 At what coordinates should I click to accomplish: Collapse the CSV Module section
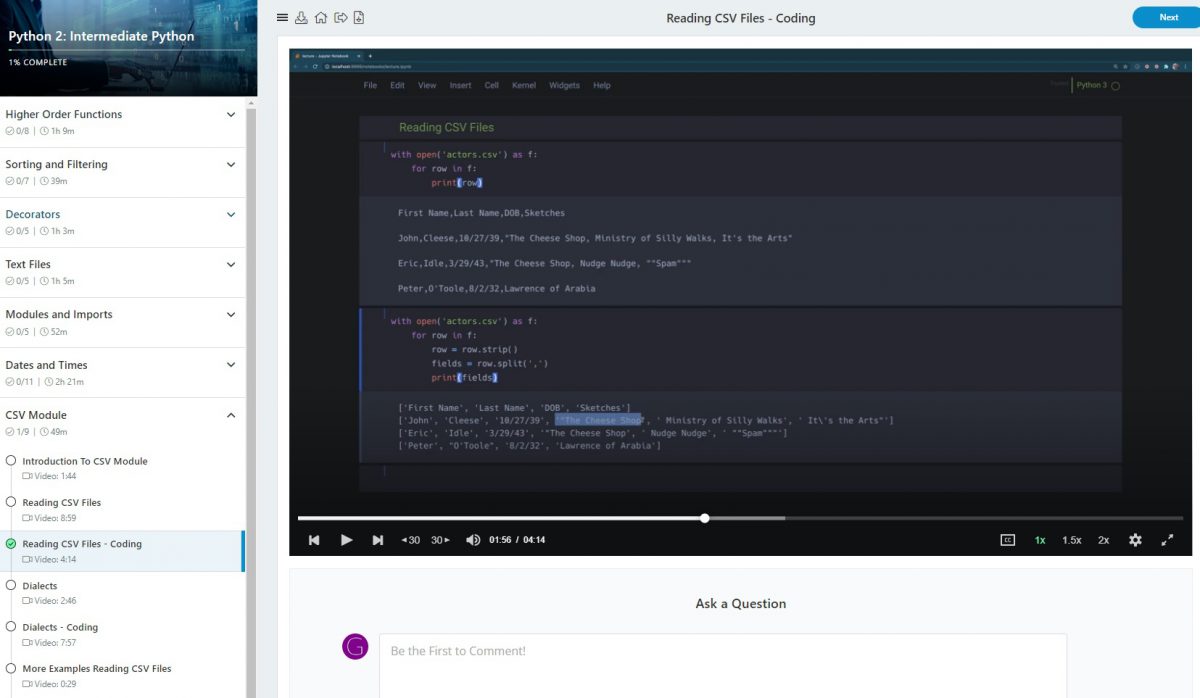pyautogui.click(x=231, y=414)
